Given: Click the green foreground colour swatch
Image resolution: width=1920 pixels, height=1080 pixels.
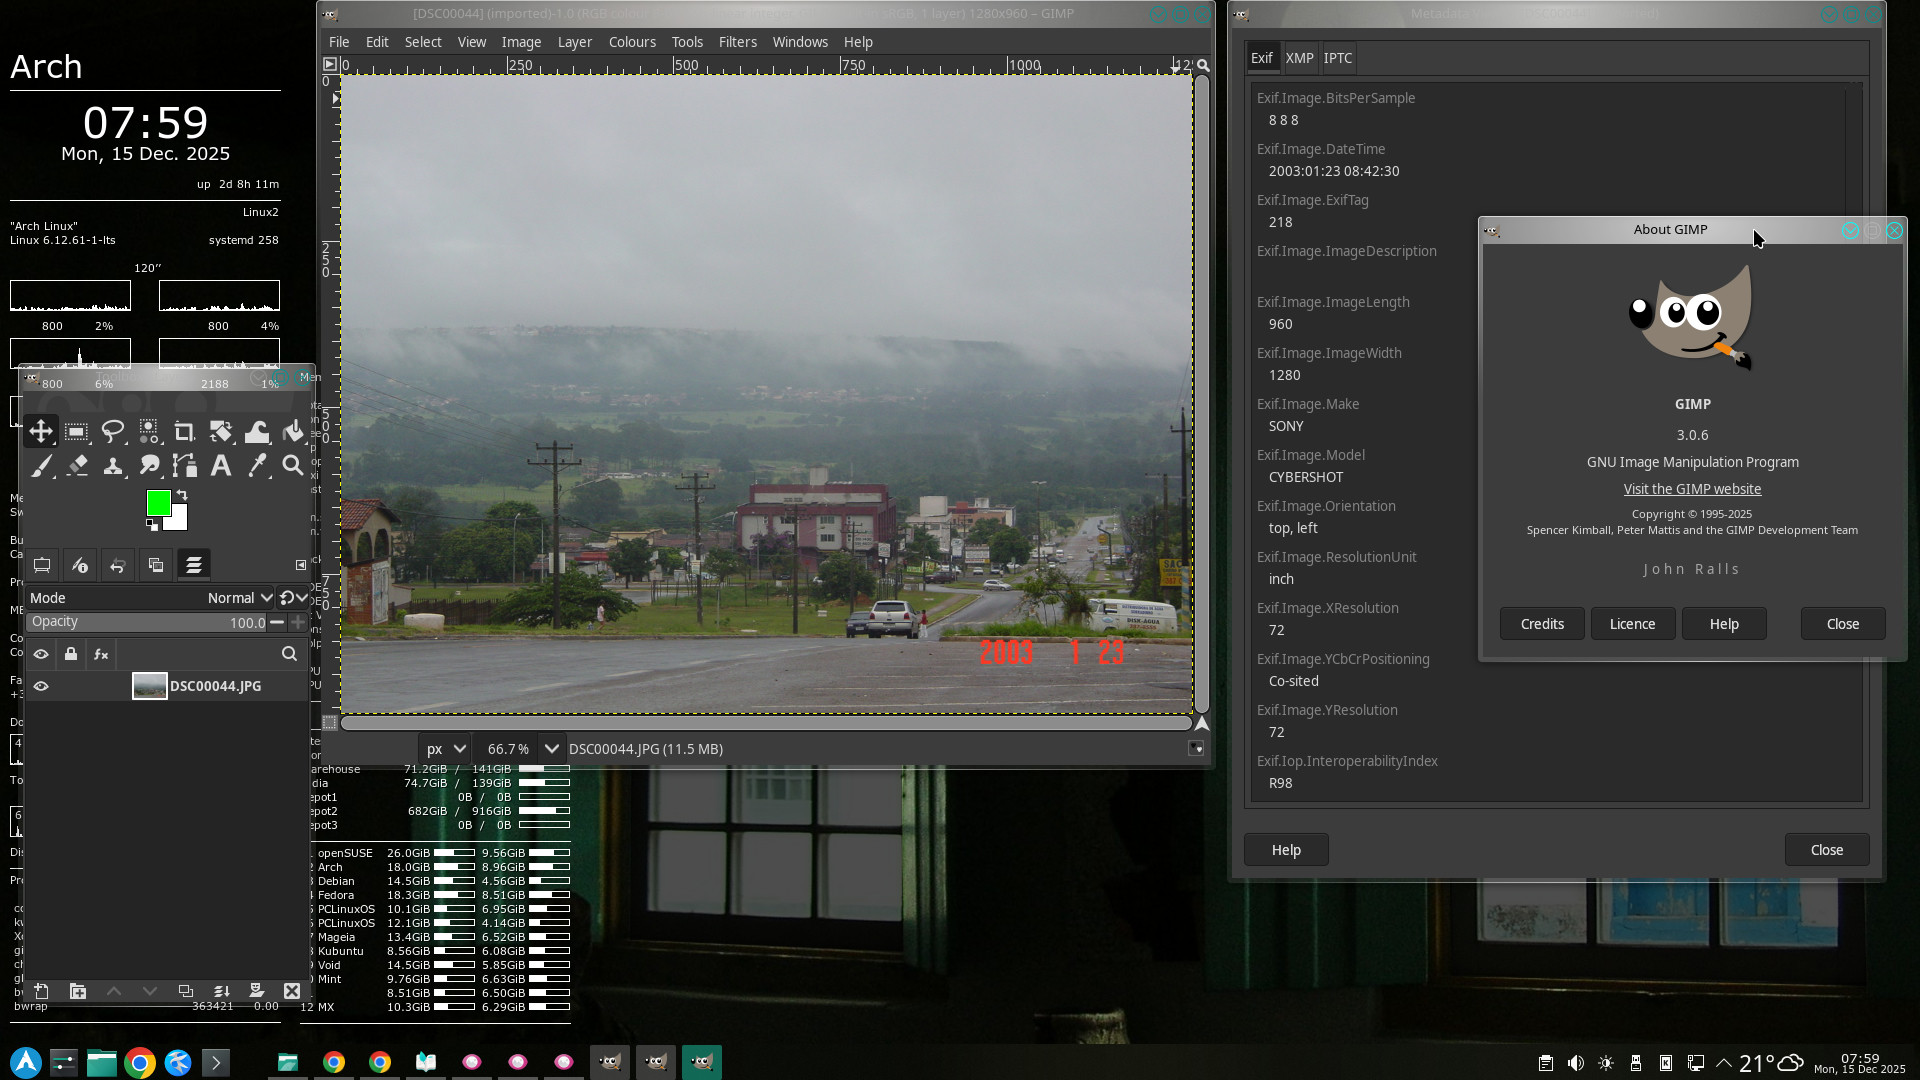Looking at the screenshot, I should [x=157, y=502].
